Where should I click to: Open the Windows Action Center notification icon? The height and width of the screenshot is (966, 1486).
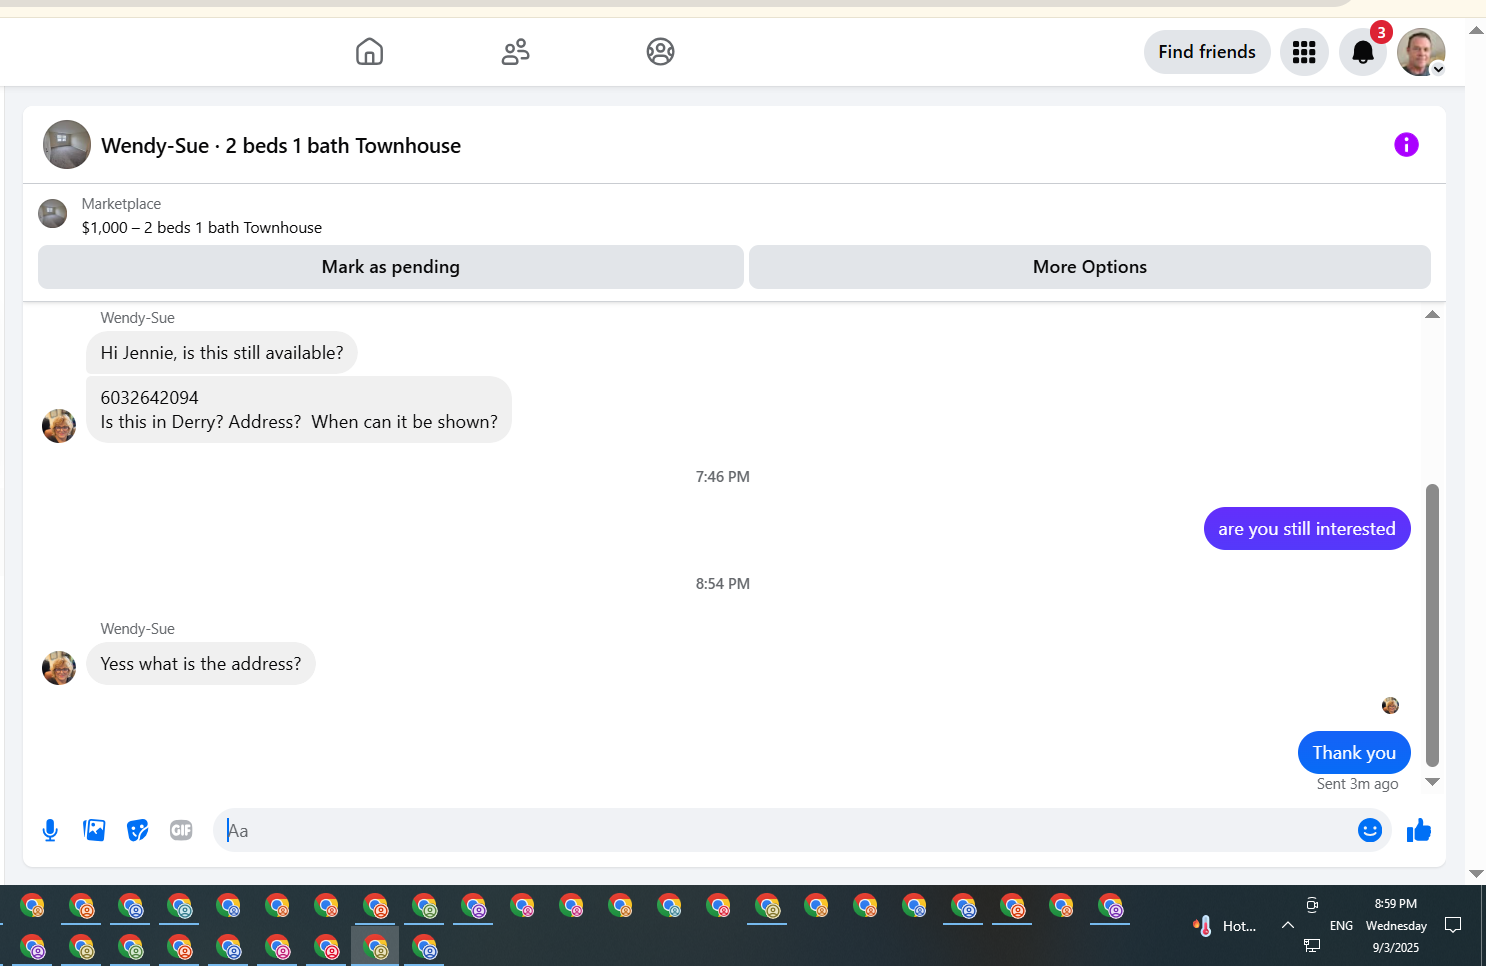point(1453,925)
